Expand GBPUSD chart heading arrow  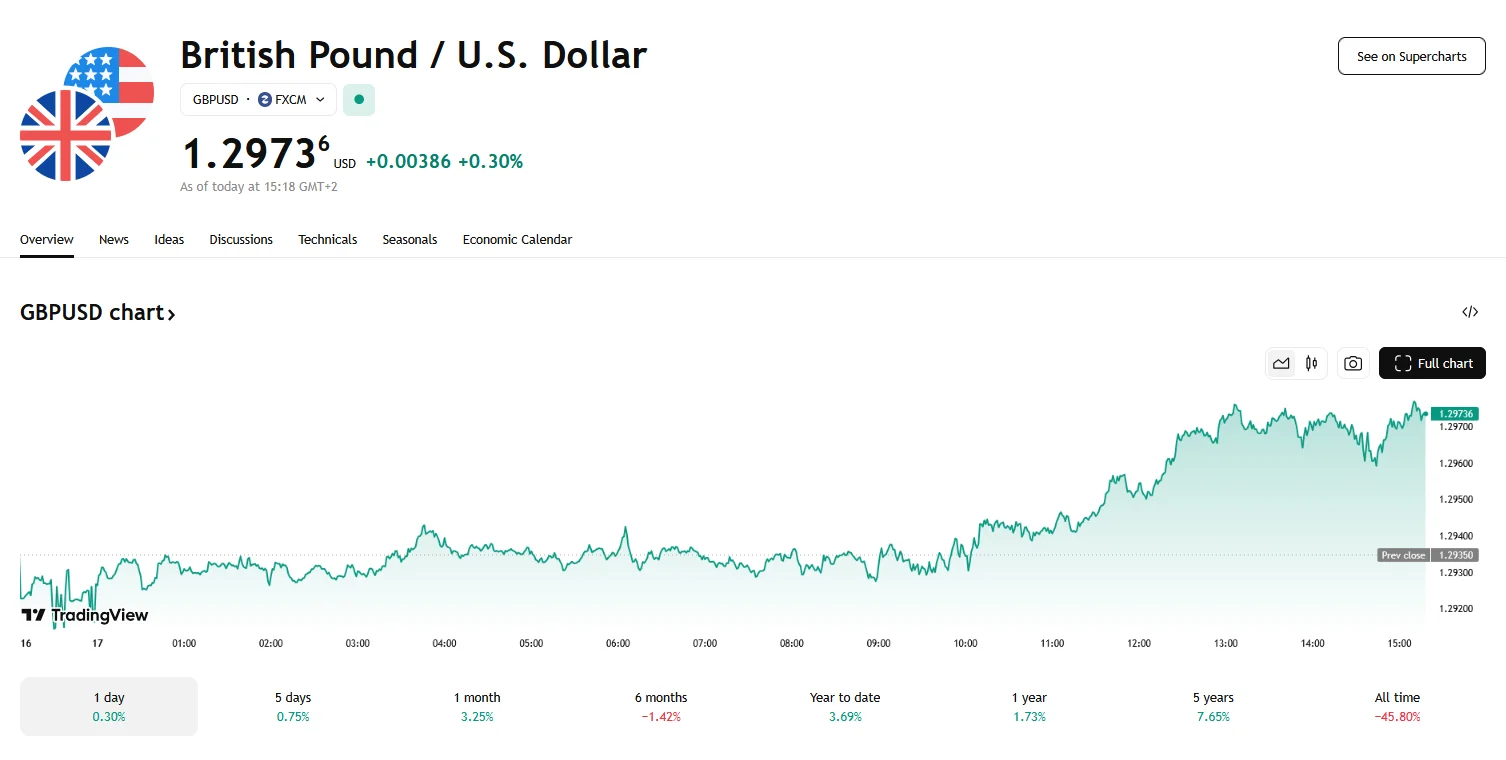171,314
